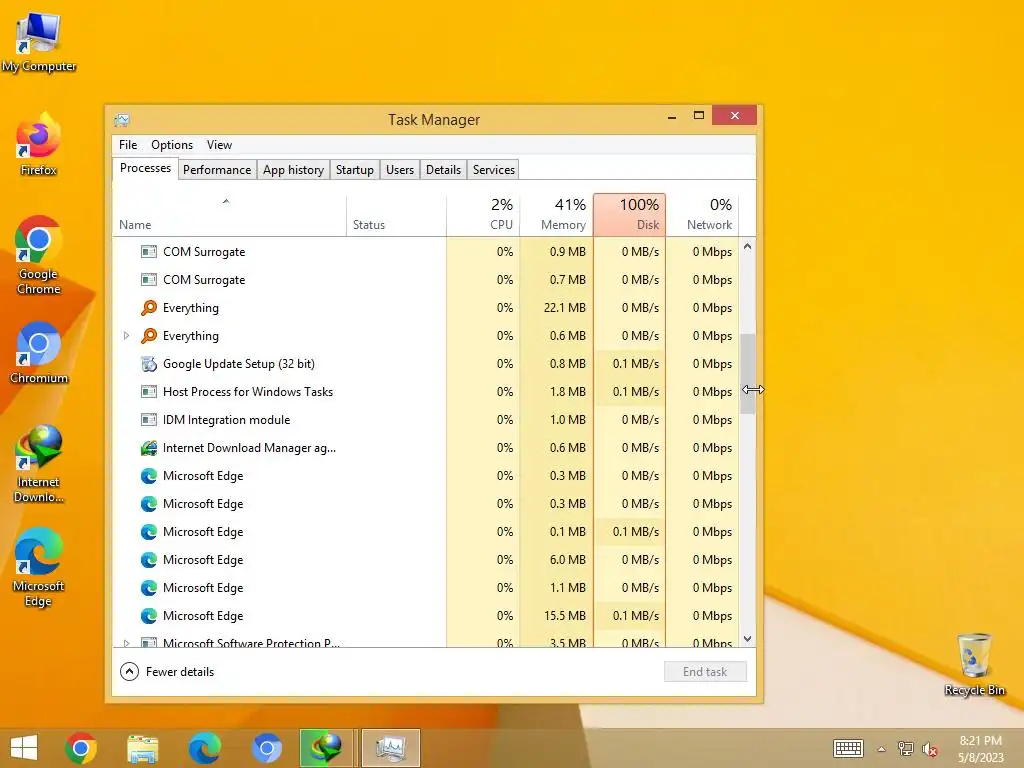The width and height of the screenshot is (1024, 768).
Task: Expand Microsoft Software Protection Platform row
Action: click(127, 643)
